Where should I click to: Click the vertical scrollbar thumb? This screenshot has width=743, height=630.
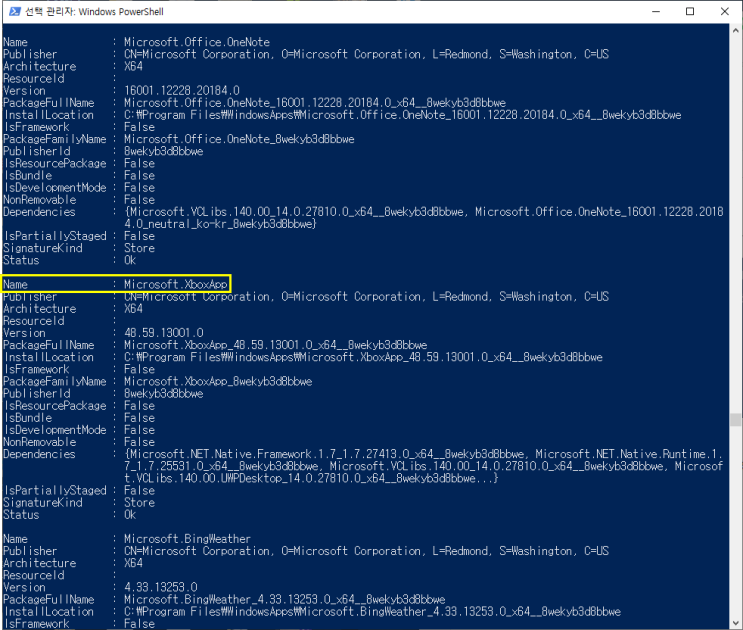(x=735, y=420)
